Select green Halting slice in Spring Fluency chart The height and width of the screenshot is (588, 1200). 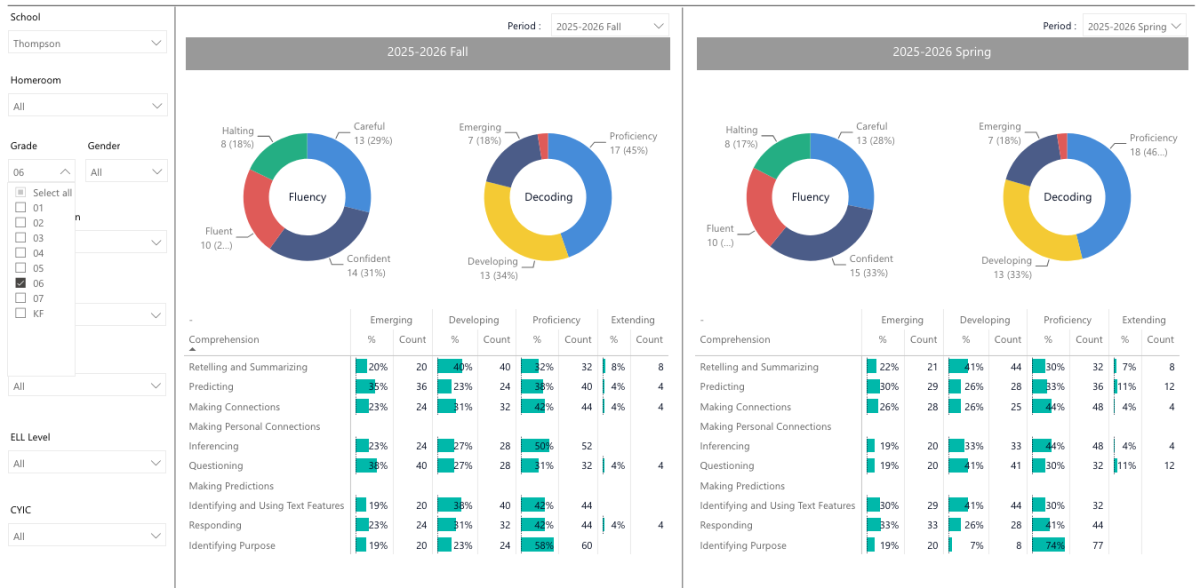(780, 156)
